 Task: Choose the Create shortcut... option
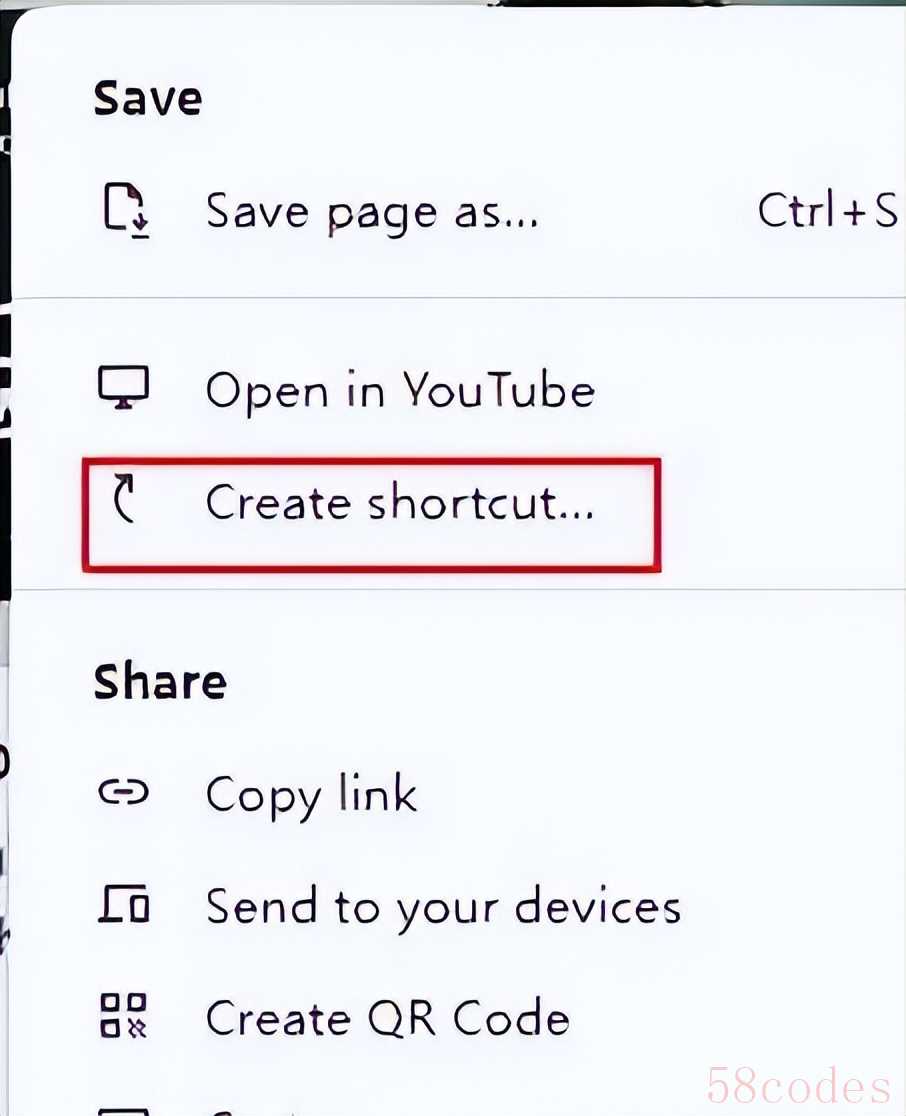tap(400, 502)
